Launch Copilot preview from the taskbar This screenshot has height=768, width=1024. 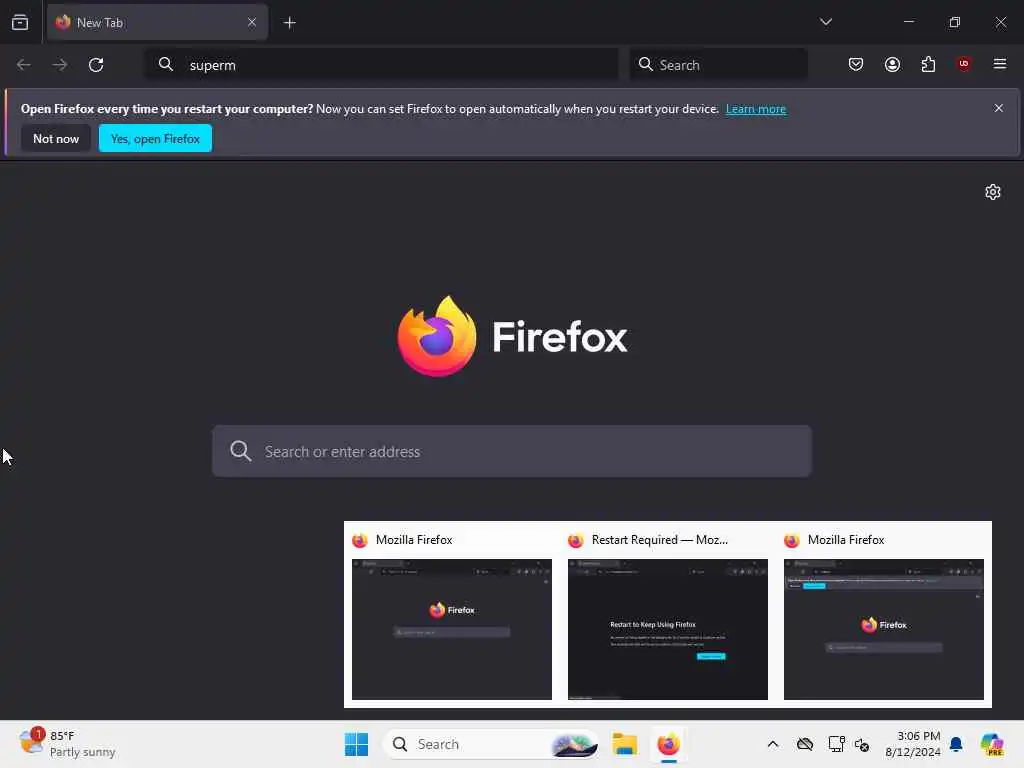pyautogui.click(x=992, y=744)
